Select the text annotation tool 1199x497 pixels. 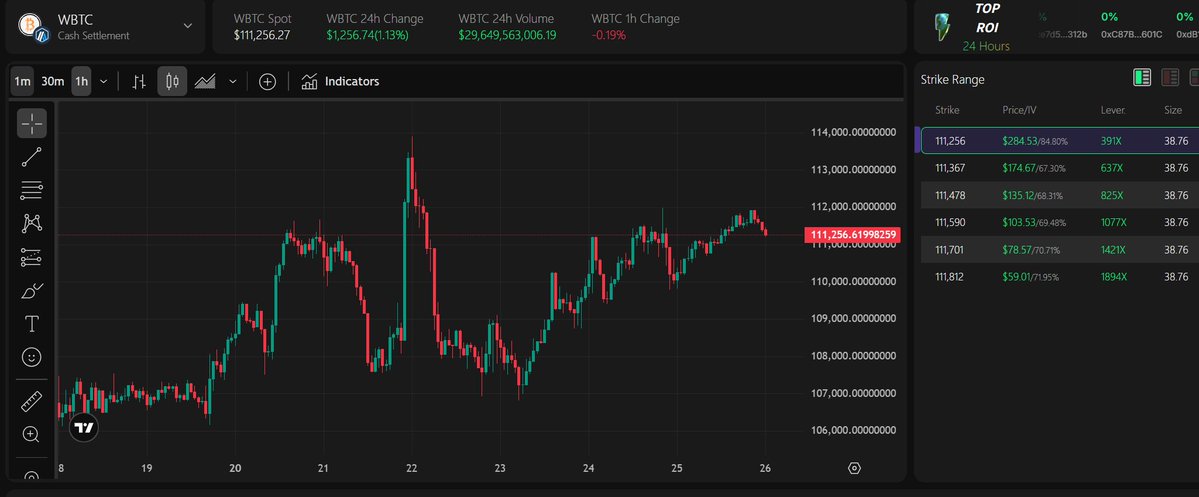[32, 324]
